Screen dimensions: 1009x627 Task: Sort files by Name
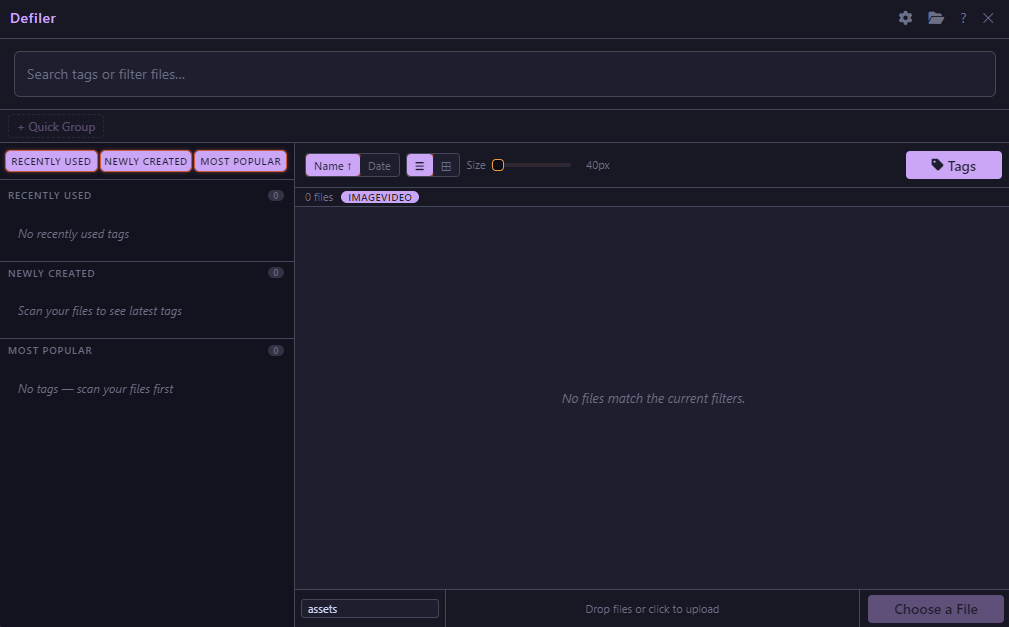point(332,166)
